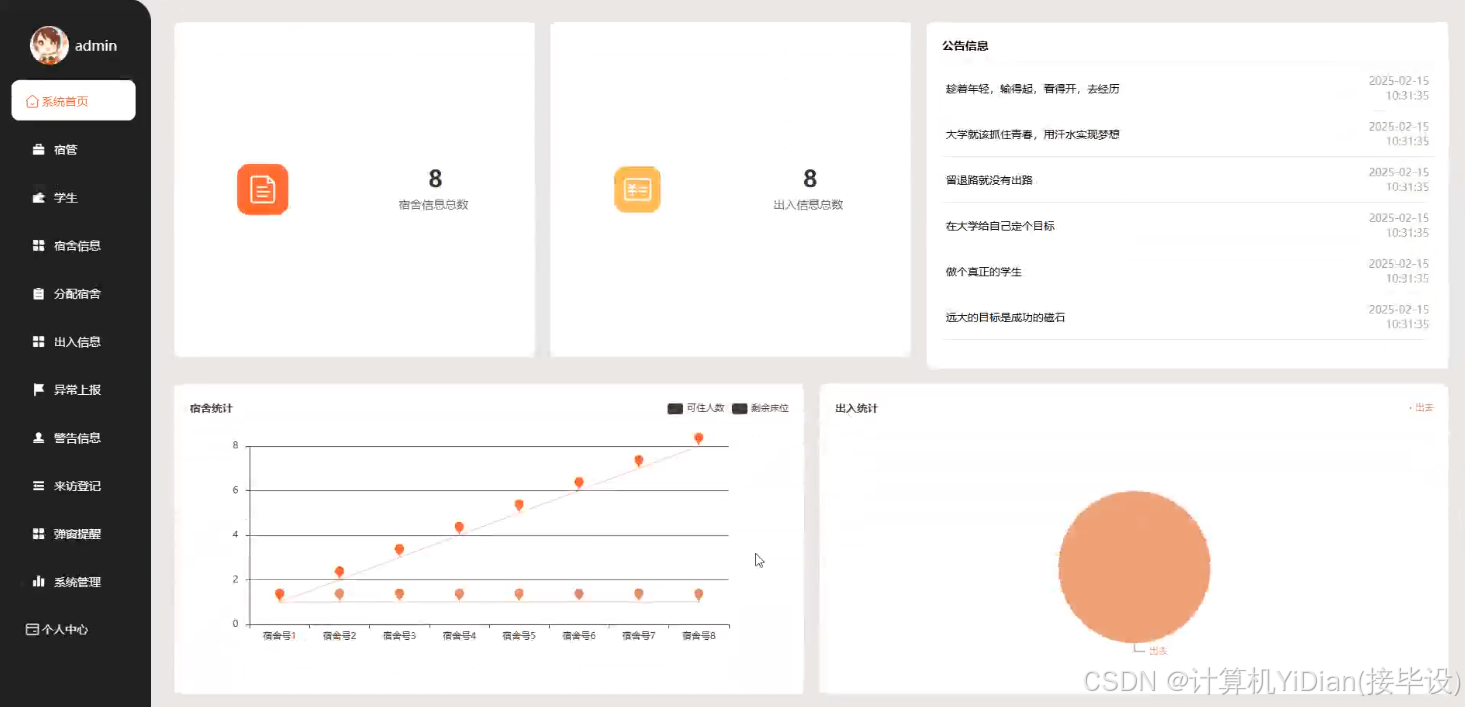
Task: Open announcement 留退路就没有出路
Action: pyautogui.click(x=989, y=180)
